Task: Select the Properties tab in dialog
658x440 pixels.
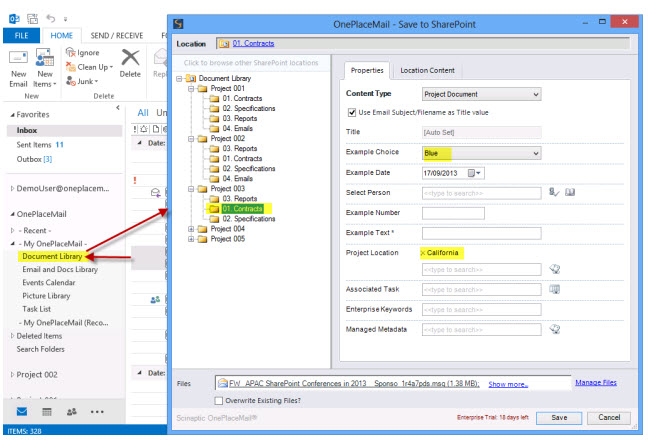Action: [367, 70]
